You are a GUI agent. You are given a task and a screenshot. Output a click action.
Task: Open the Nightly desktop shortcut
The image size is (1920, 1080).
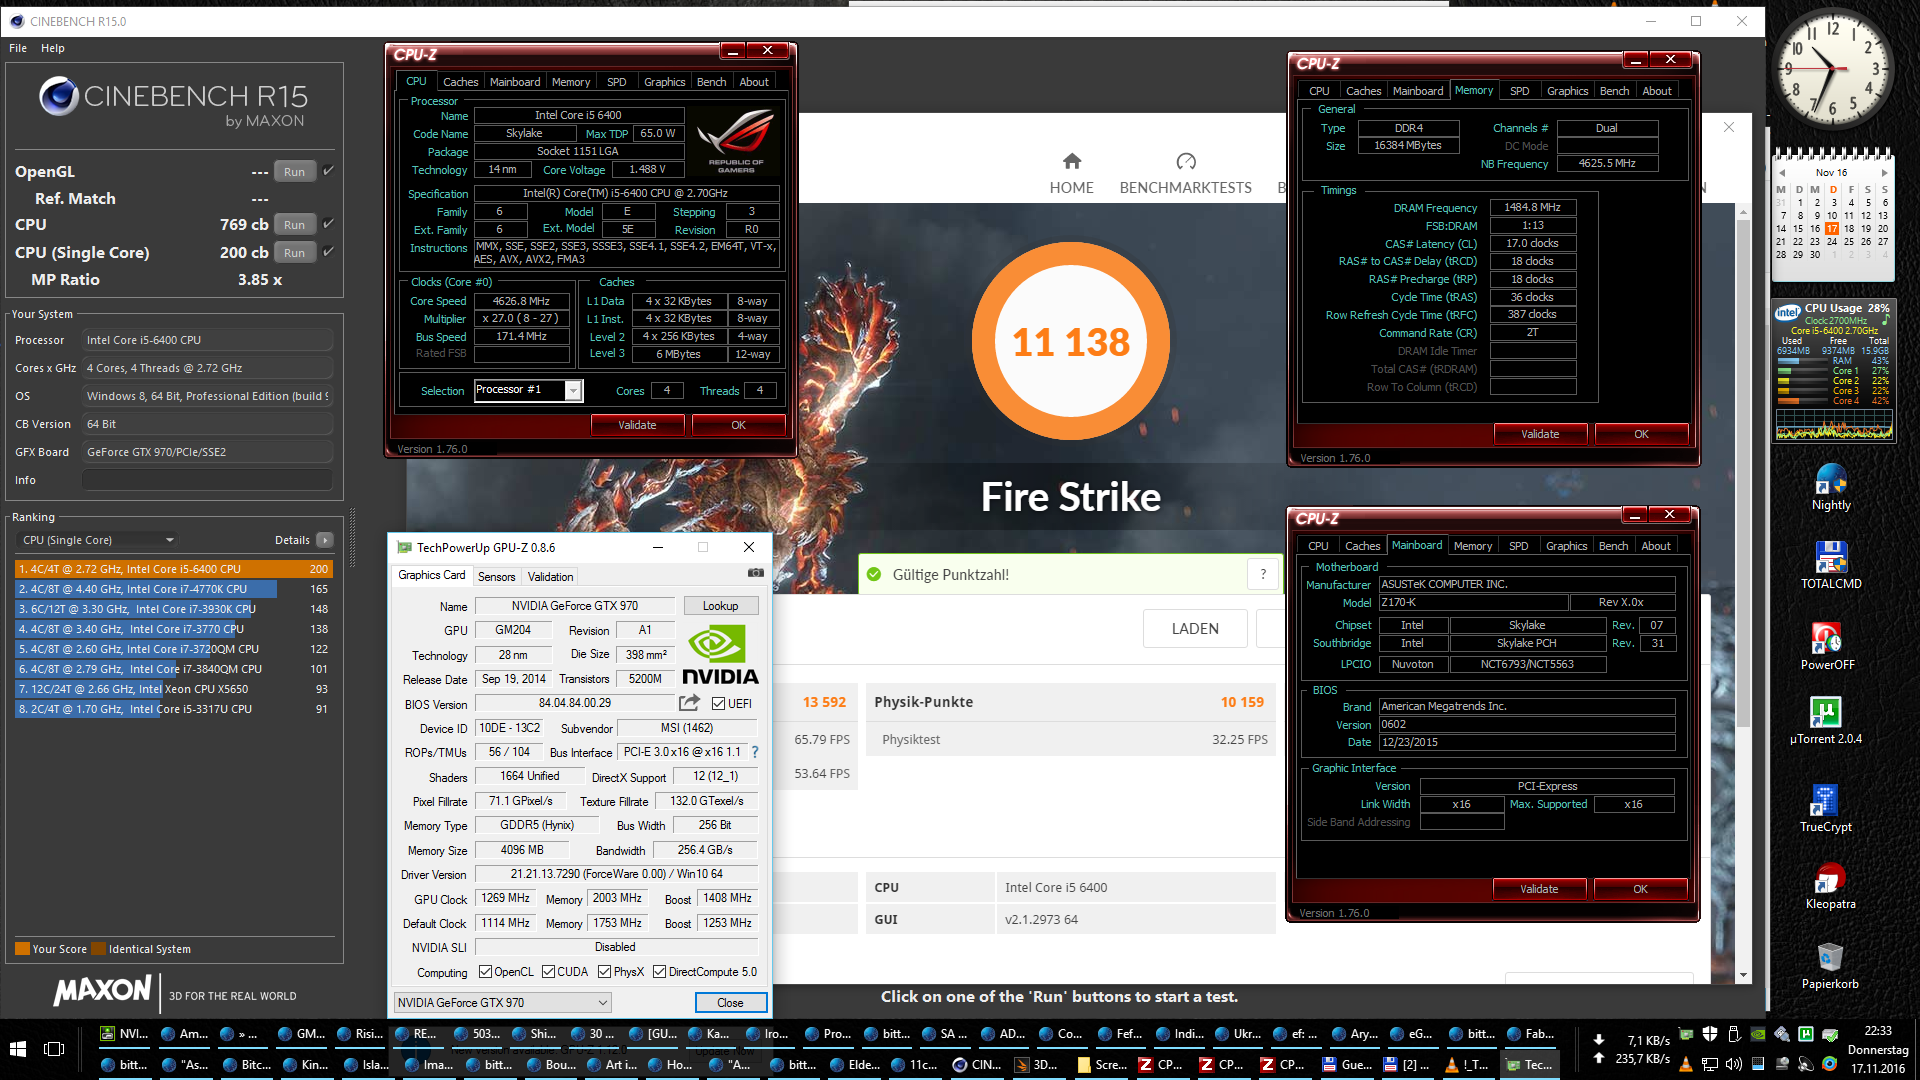pyautogui.click(x=1831, y=488)
